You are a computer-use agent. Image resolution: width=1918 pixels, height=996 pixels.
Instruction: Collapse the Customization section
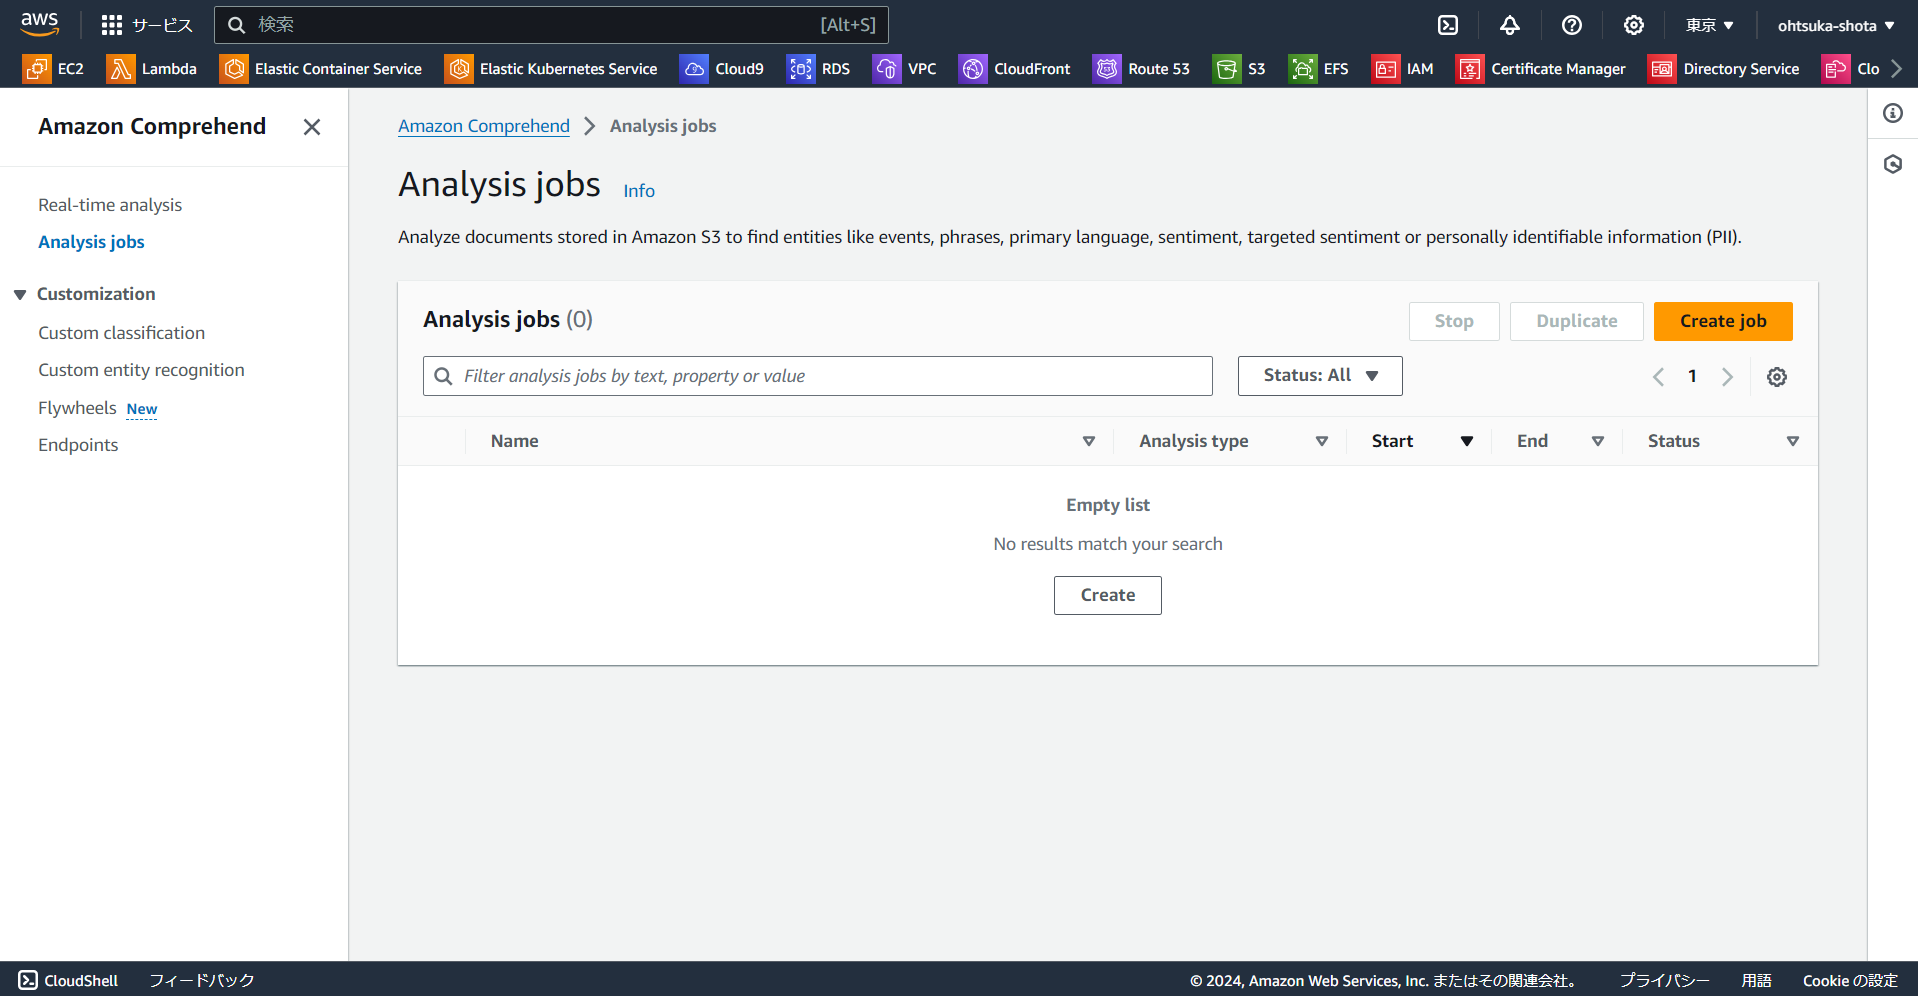[x=20, y=294]
